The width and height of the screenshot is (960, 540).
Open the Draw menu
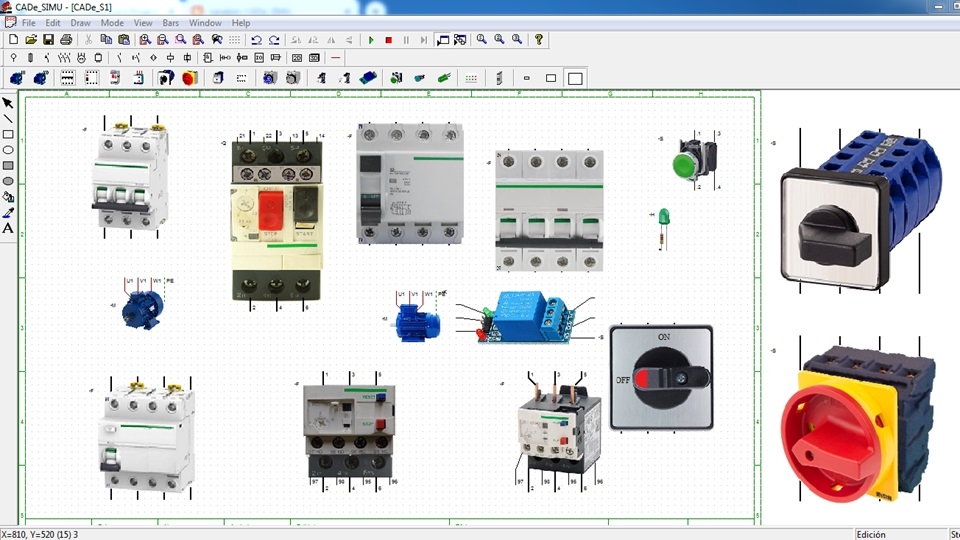tap(80, 23)
